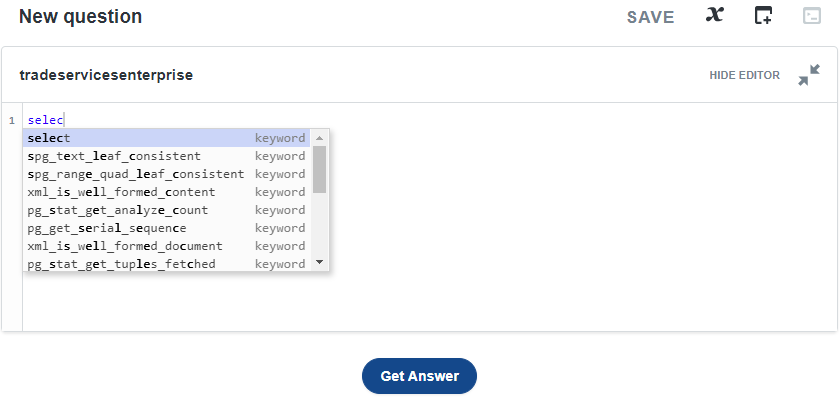This screenshot has height=398, width=840.
Task: Click Hide Editor
Action: tap(745, 76)
